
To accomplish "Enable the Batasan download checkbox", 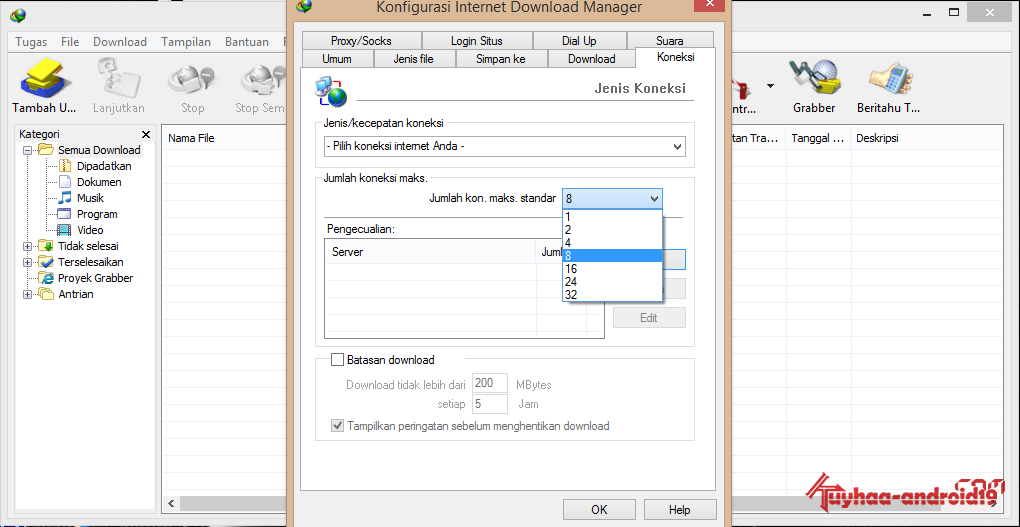I will 337,359.
